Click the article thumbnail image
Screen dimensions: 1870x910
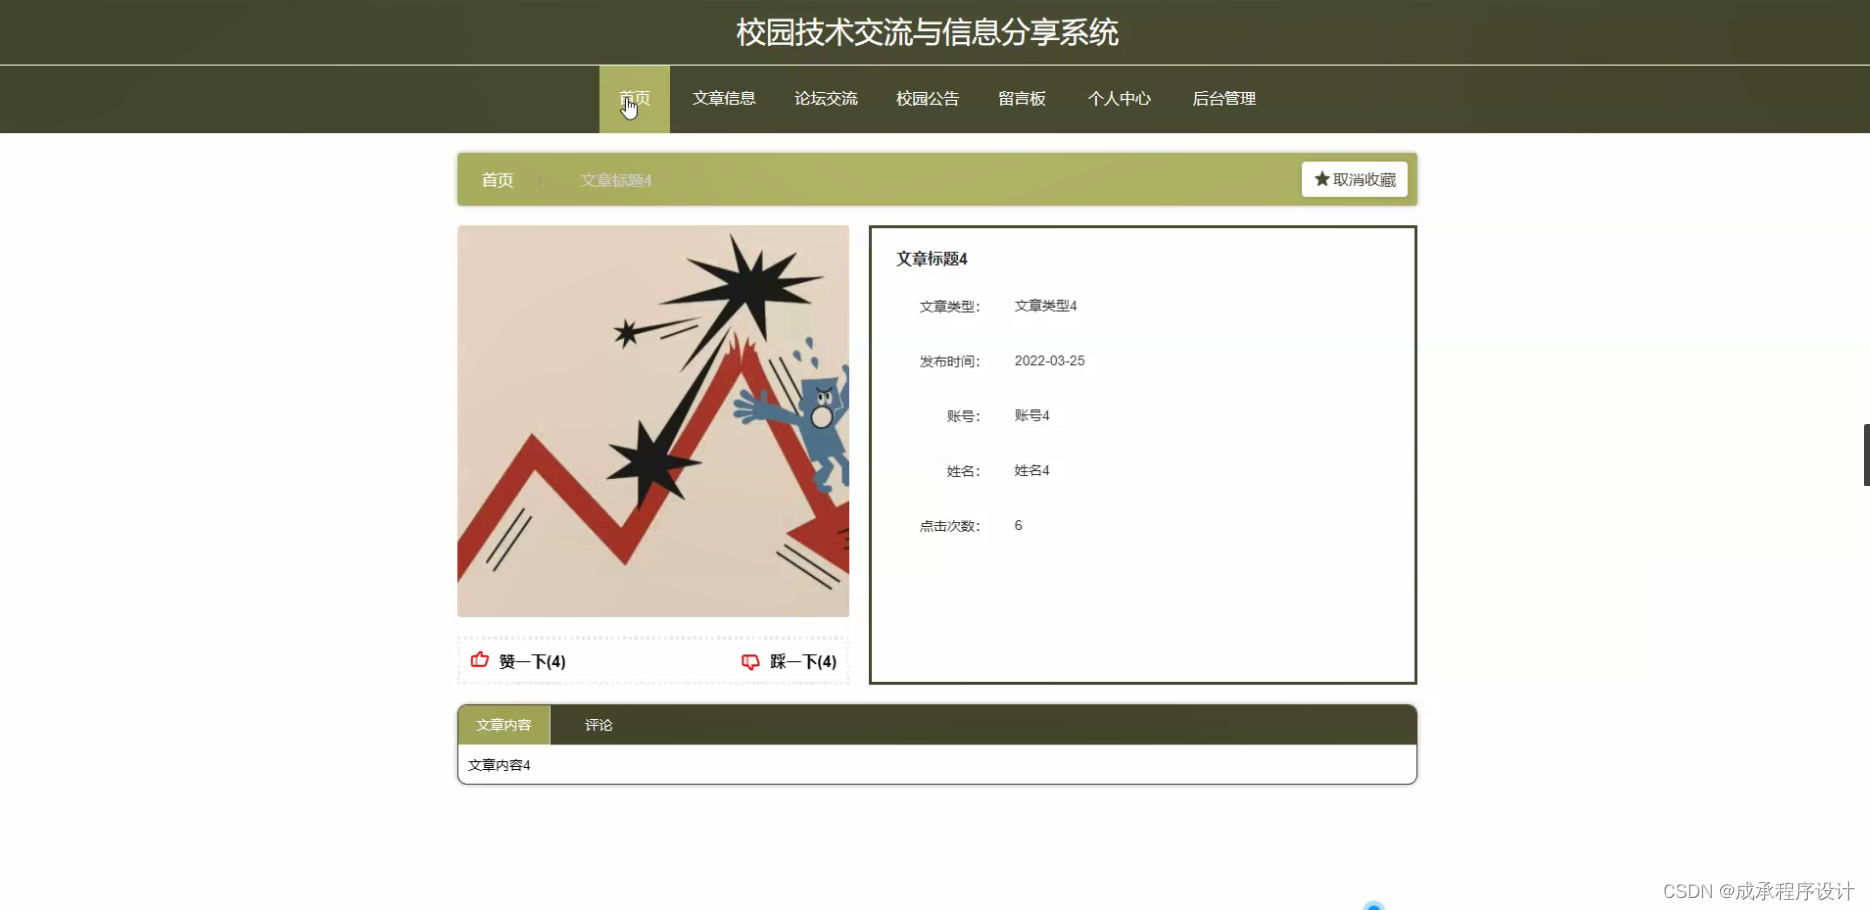pyautogui.click(x=652, y=420)
